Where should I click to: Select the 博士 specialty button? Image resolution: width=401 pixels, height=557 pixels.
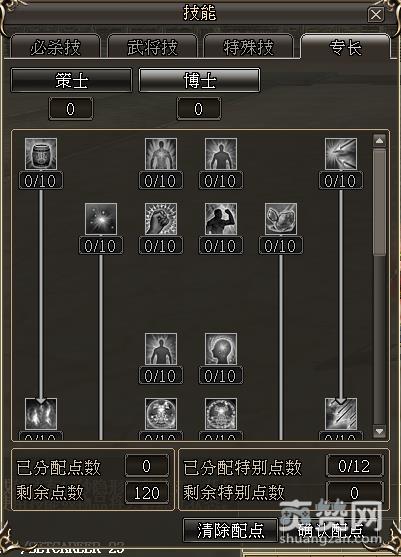coord(199,81)
